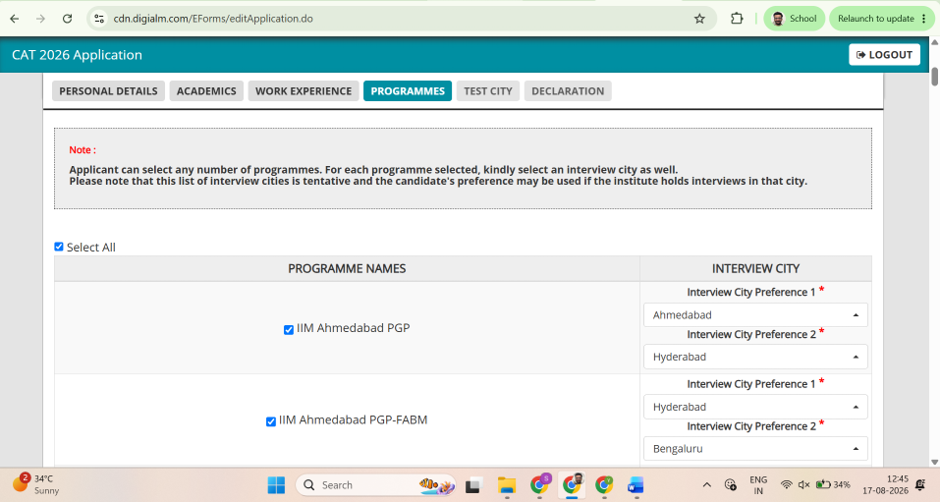Open PGP Preference 2 dropdown showing Hyderabad
This screenshot has height=502, width=940.
click(755, 357)
